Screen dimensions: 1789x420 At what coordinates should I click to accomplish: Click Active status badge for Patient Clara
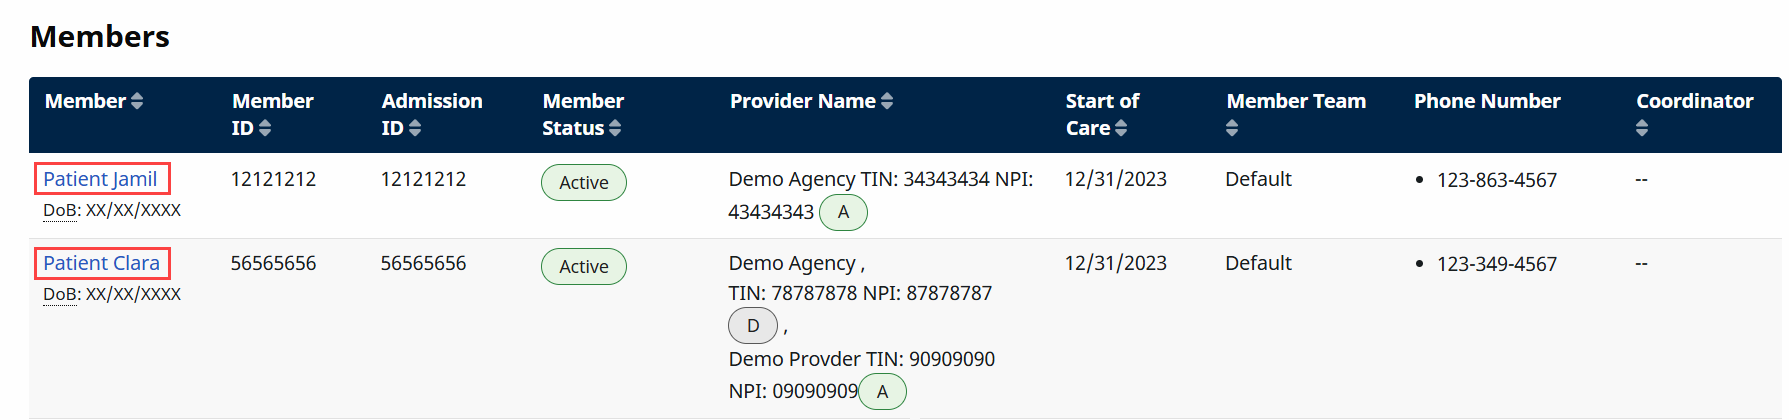click(x=584, y=267)
